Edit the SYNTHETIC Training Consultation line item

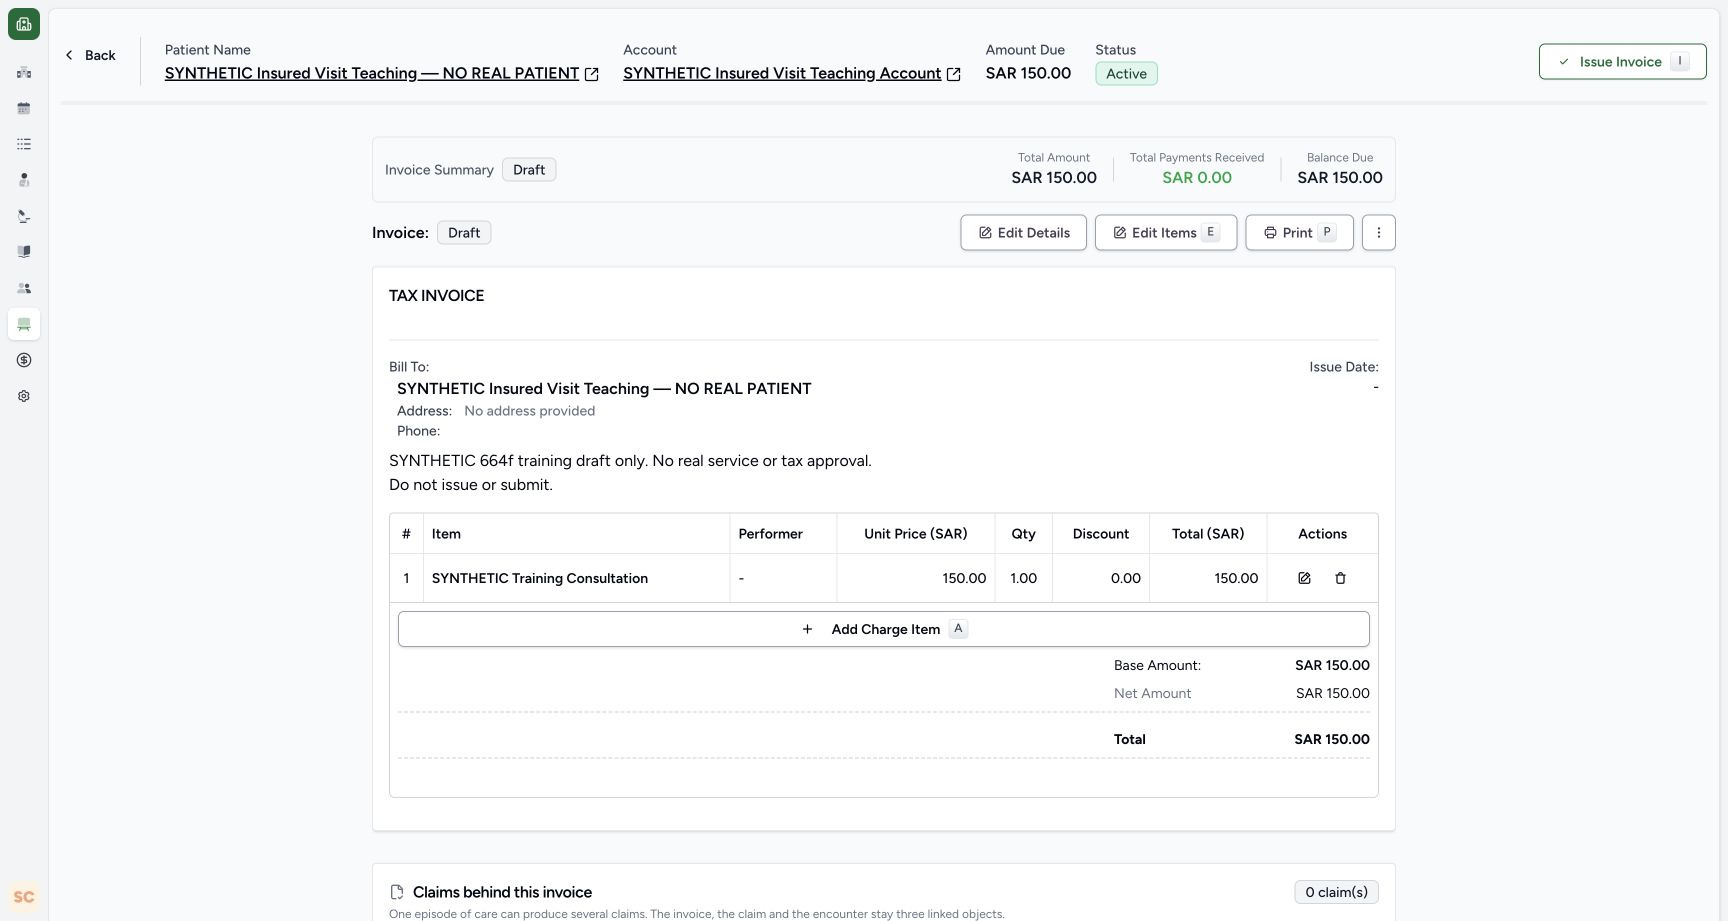coord(1304,578)
